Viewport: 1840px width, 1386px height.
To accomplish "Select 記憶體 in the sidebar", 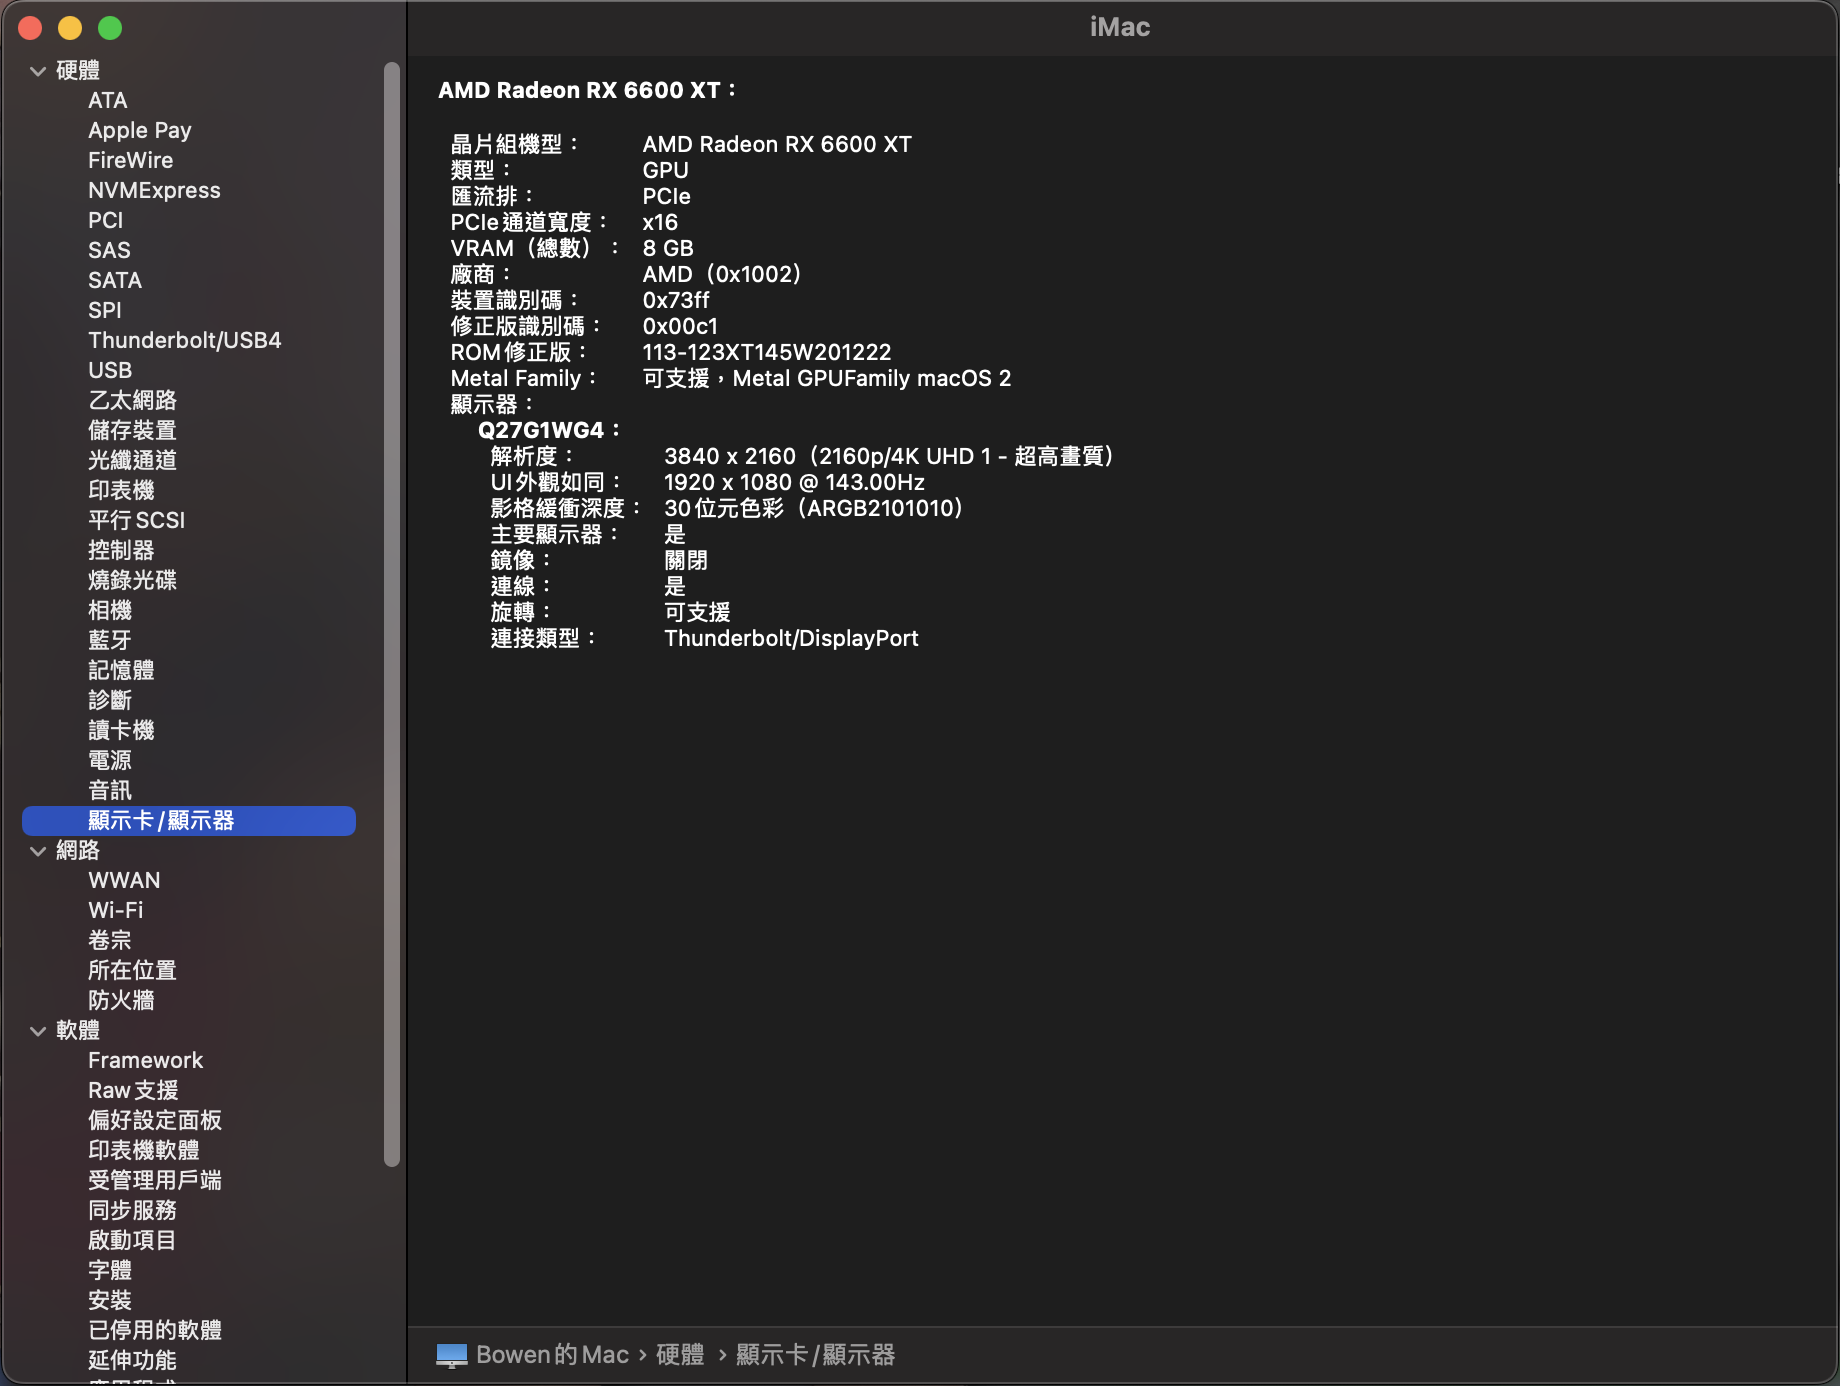I will click(121, 671).
